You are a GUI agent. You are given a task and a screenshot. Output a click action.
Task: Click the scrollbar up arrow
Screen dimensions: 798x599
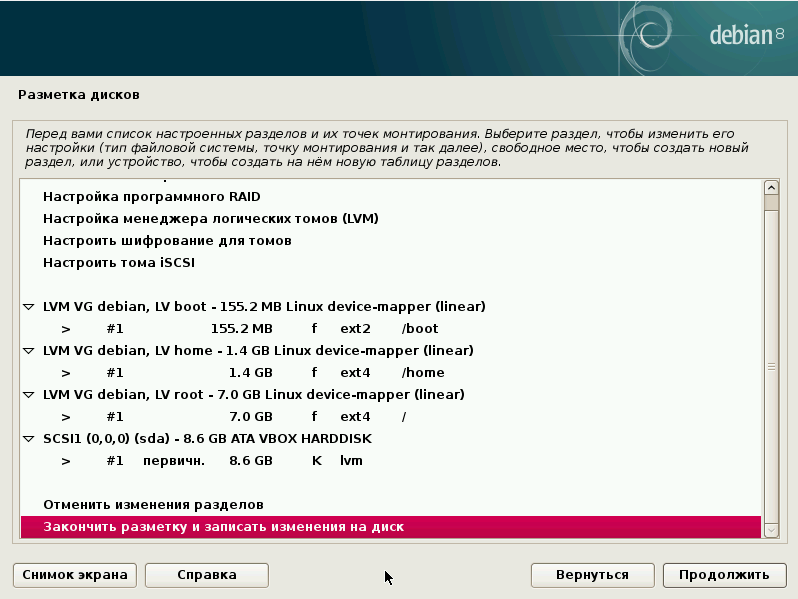pos(771,188)
